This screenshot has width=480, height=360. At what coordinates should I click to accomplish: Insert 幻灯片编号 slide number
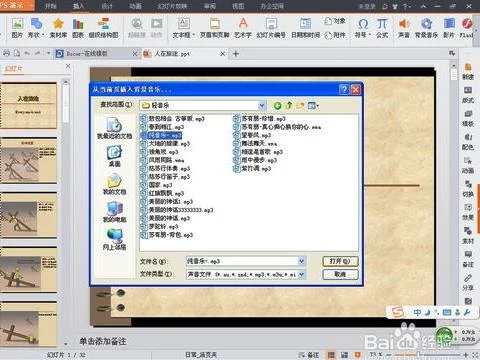tap(271, 28)
